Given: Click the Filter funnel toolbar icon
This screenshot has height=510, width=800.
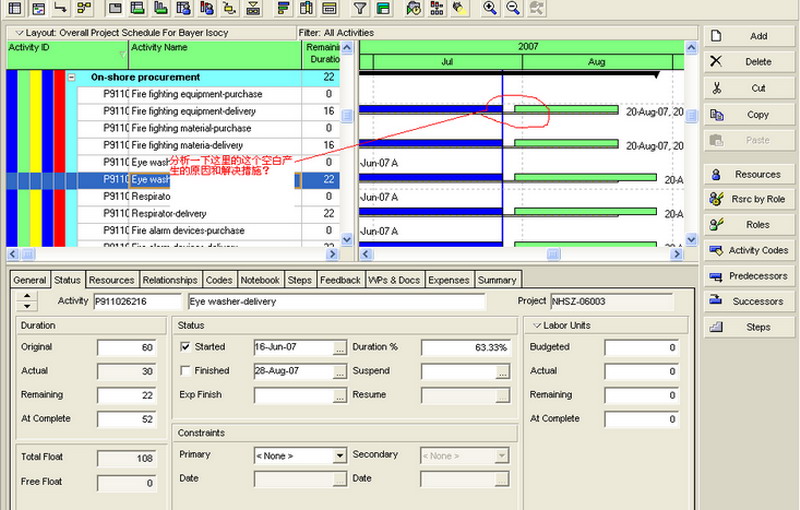Looking at the screenshot, I should pyautogui.click(x=360, y=8).
